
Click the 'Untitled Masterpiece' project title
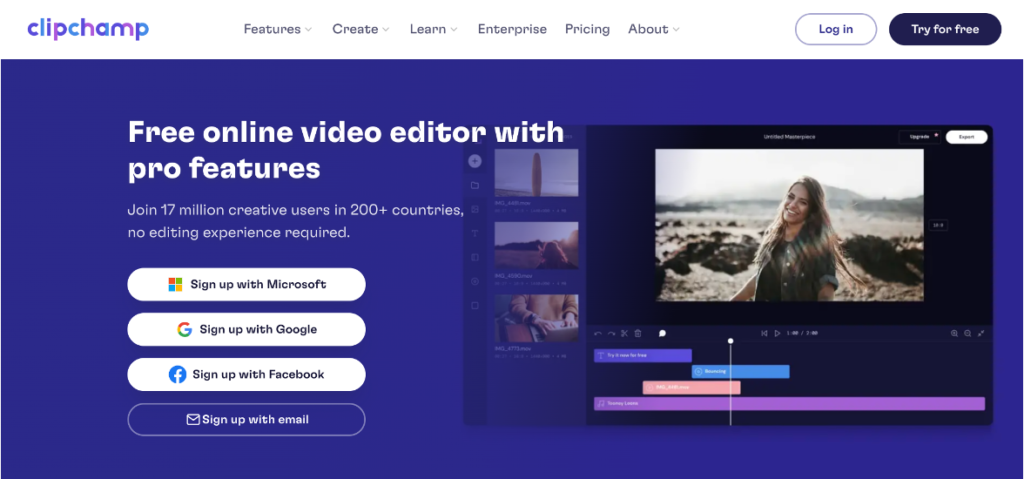(x=790, y=137)
